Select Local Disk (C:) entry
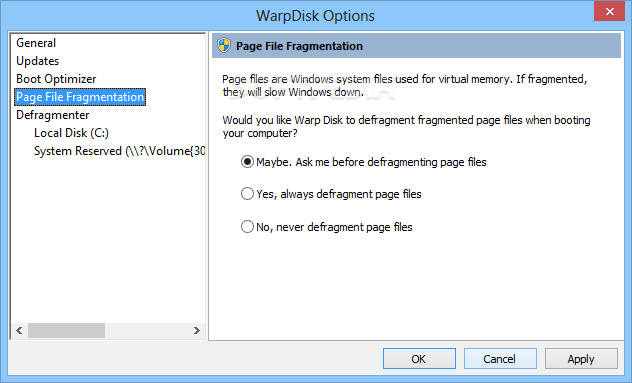The width and height of the screenshot is (632, 383). point(71,133)
